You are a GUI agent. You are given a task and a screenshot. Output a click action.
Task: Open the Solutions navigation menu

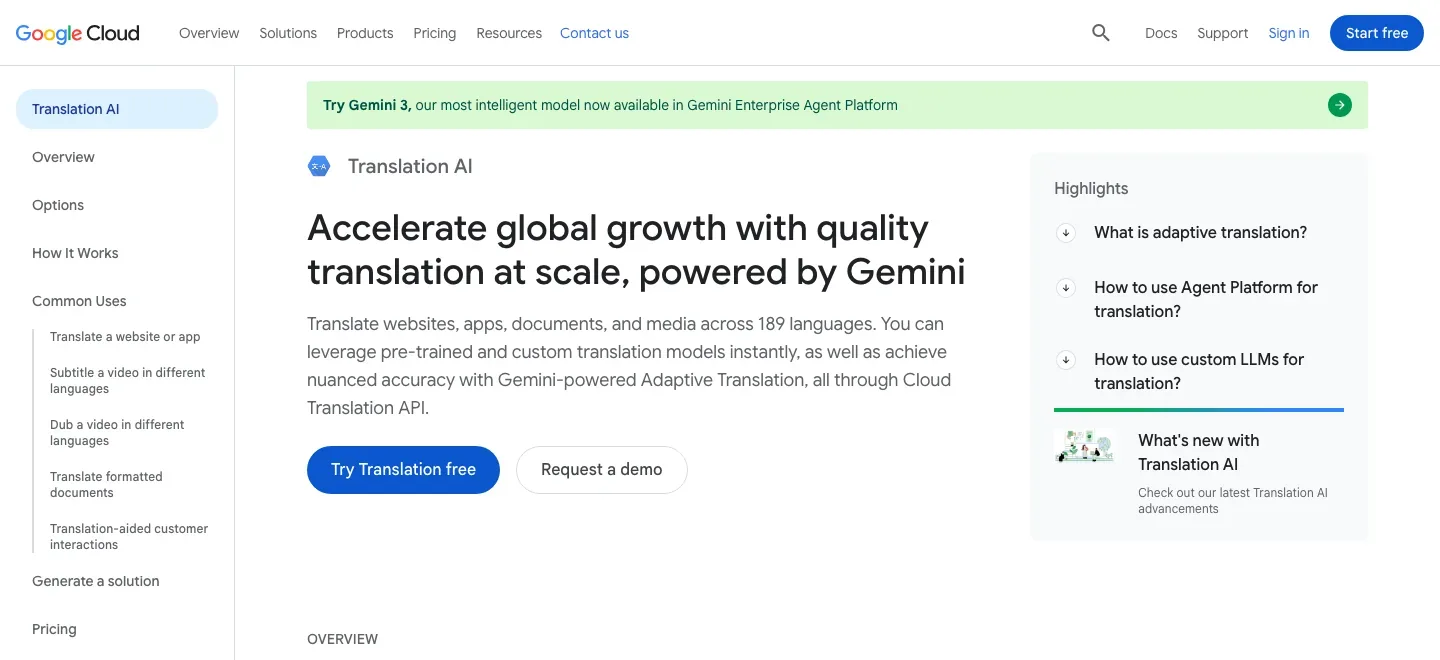coord(288,33)
